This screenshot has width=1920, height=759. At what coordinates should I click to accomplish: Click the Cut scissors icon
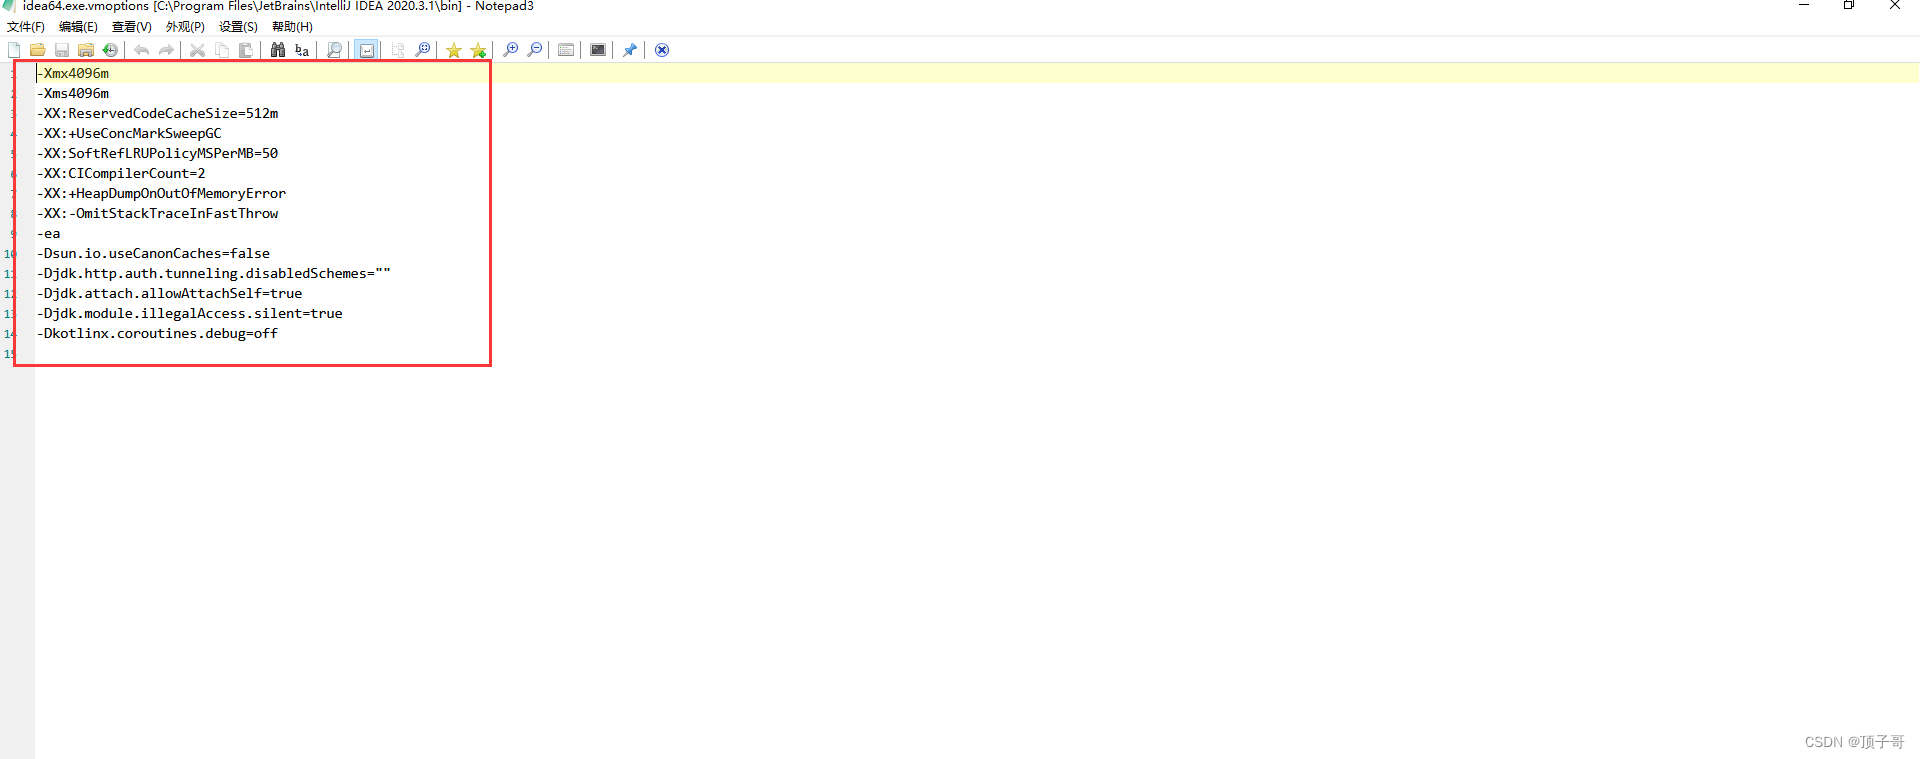pos(198,50)
